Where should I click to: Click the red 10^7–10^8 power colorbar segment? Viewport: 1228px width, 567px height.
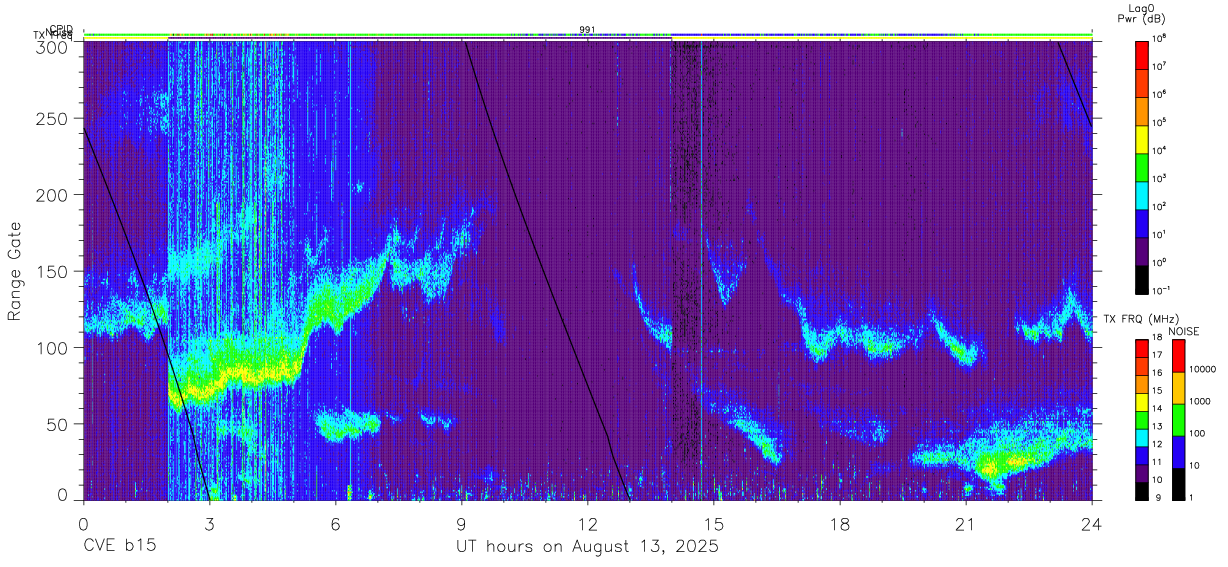[x=1142, y=53]
